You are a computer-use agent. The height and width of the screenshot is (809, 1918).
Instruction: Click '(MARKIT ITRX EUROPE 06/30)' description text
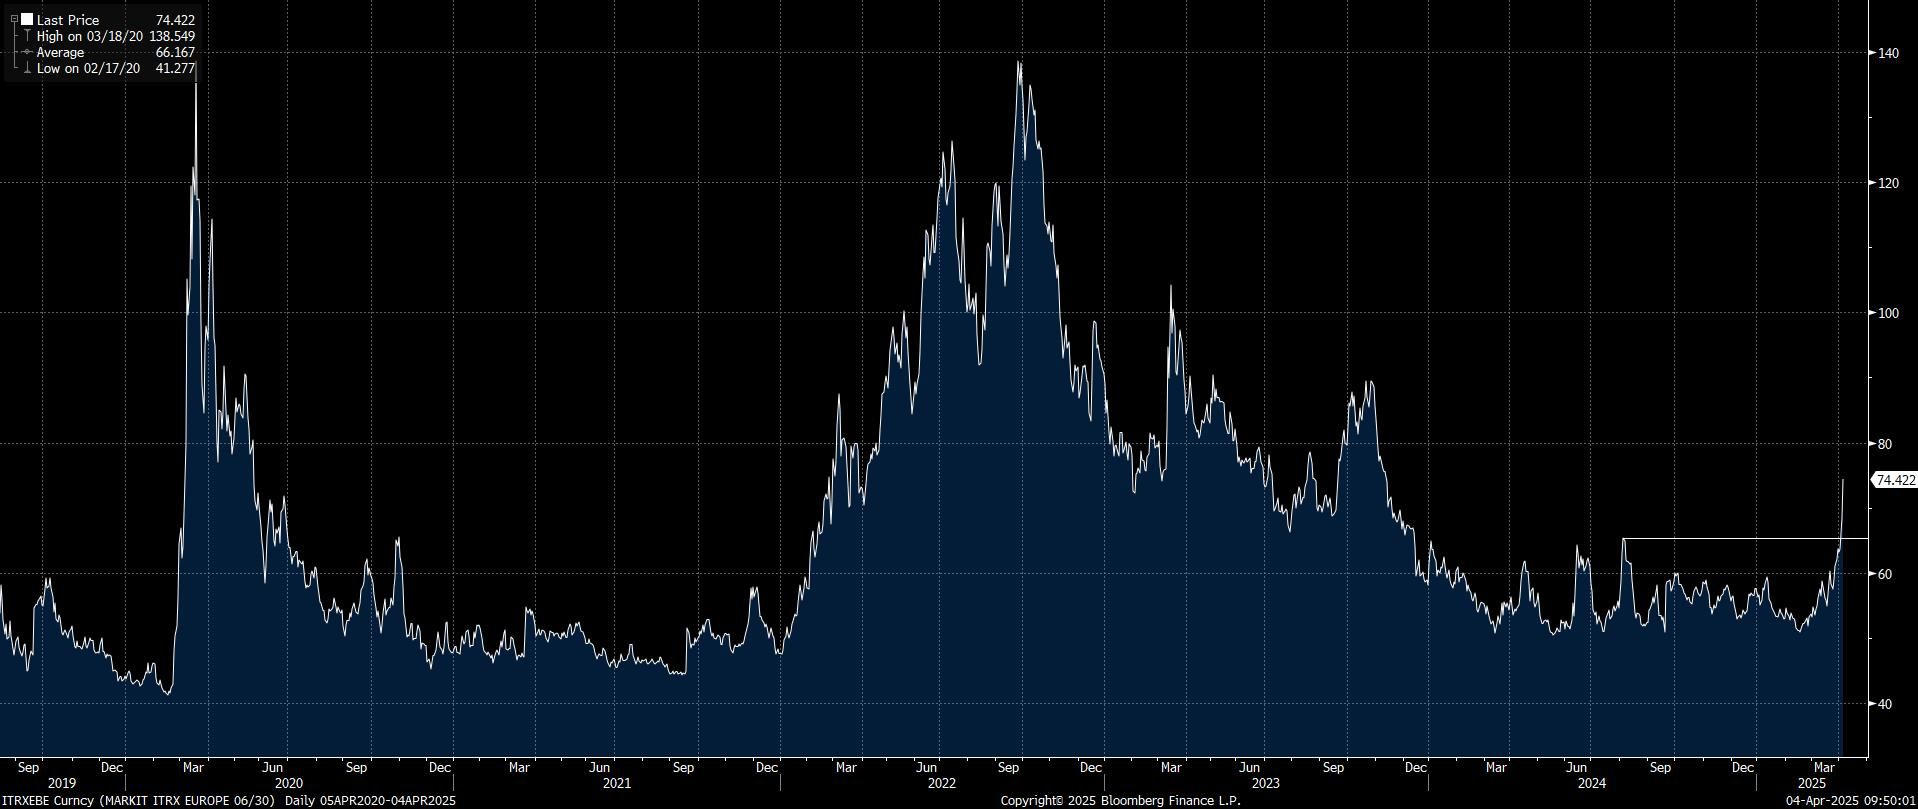(187, 801)
